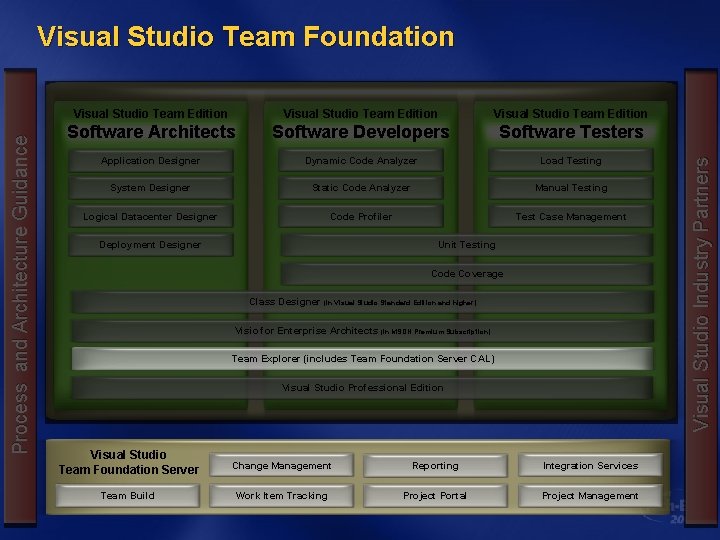Select the Code Coverage bar
The height and width of the screenshot is (540, 720).
coord(467,274)
